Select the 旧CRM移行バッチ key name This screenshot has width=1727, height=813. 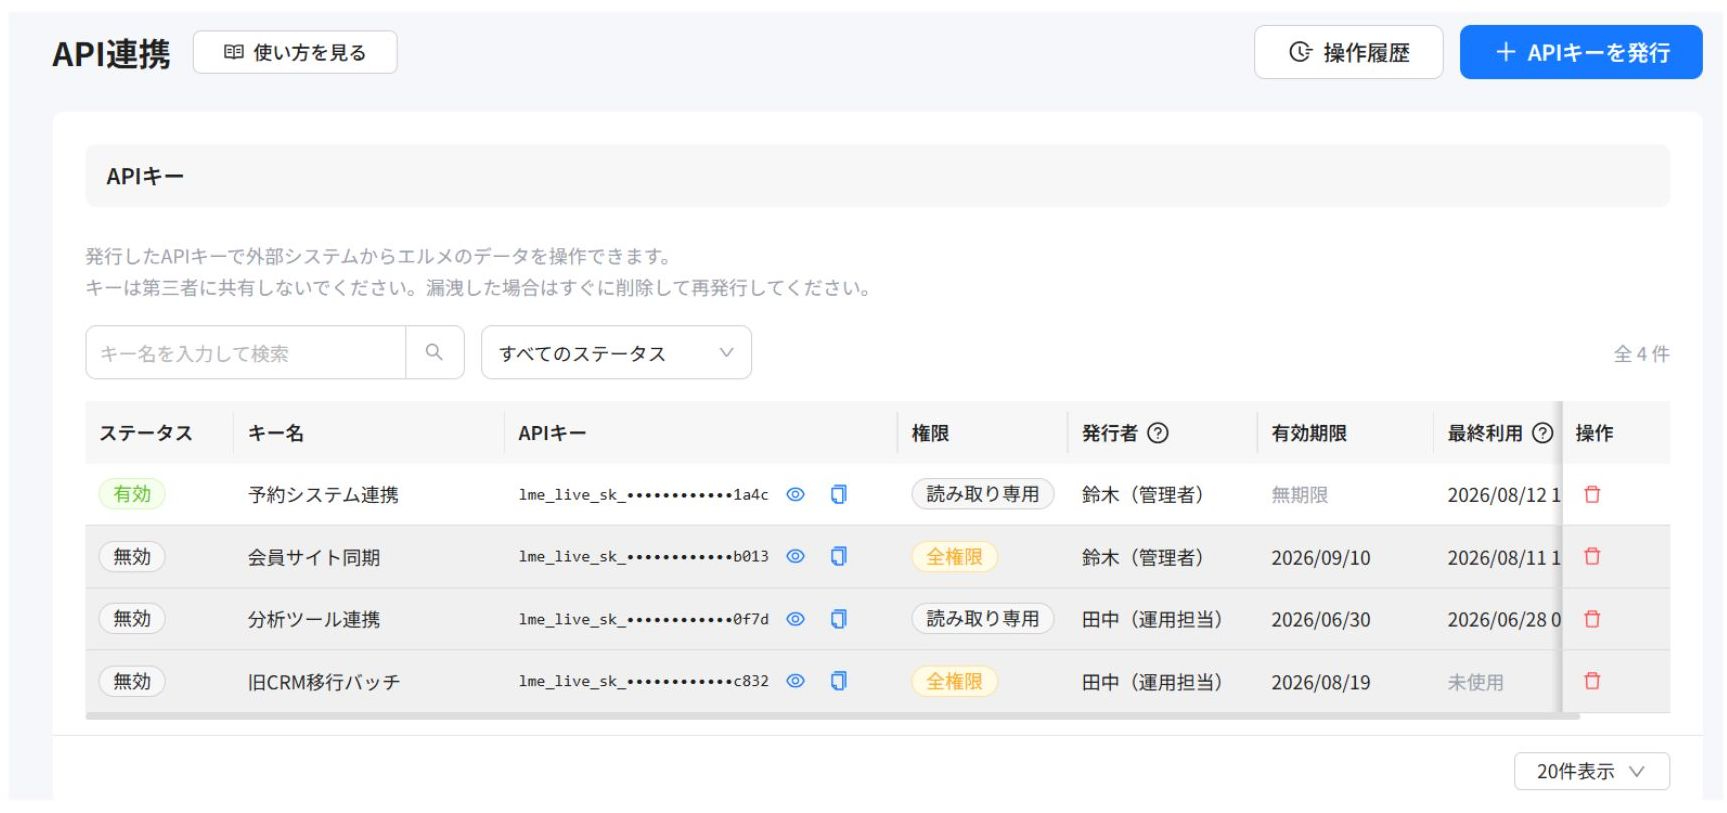(x=324, y=682)
